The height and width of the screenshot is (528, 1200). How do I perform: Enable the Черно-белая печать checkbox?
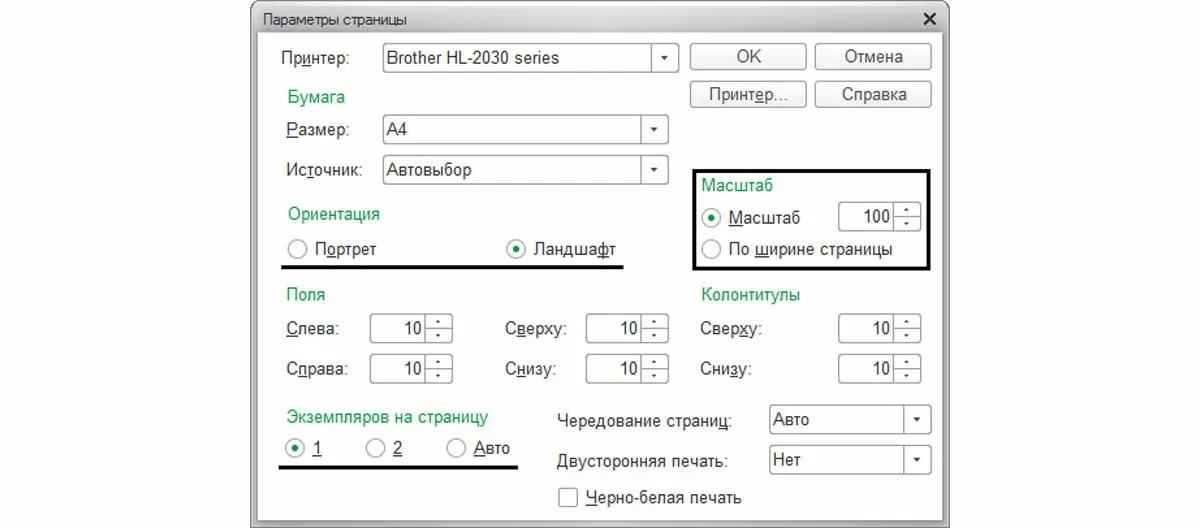(568, 497)
